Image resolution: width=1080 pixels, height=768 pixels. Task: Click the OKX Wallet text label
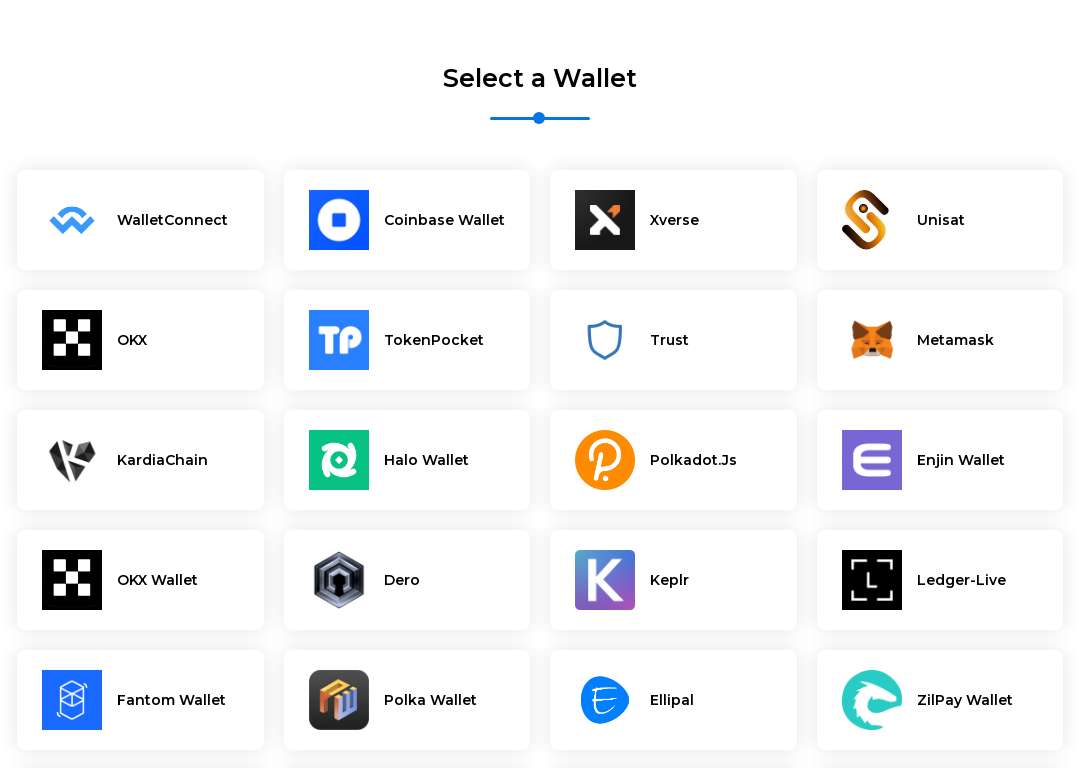click(157, 580)
